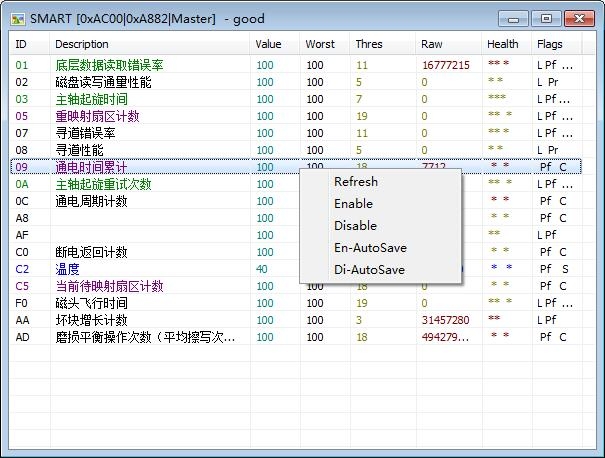Click threshold 7 in row 03
605x458 pixels.
pyautogui.click(x=359, y=99)
